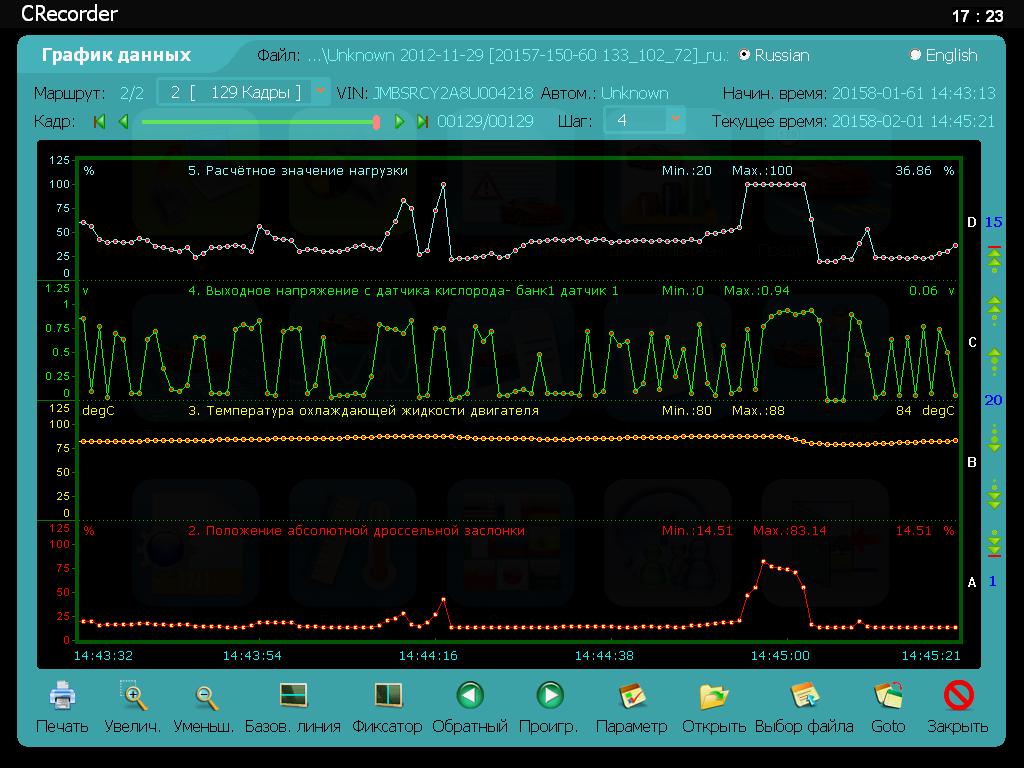Image resolution: width=1024 pixels, height=768 pixels.
Task: Click the Max.:83.14 throttle value
Action: click(790, 531)
